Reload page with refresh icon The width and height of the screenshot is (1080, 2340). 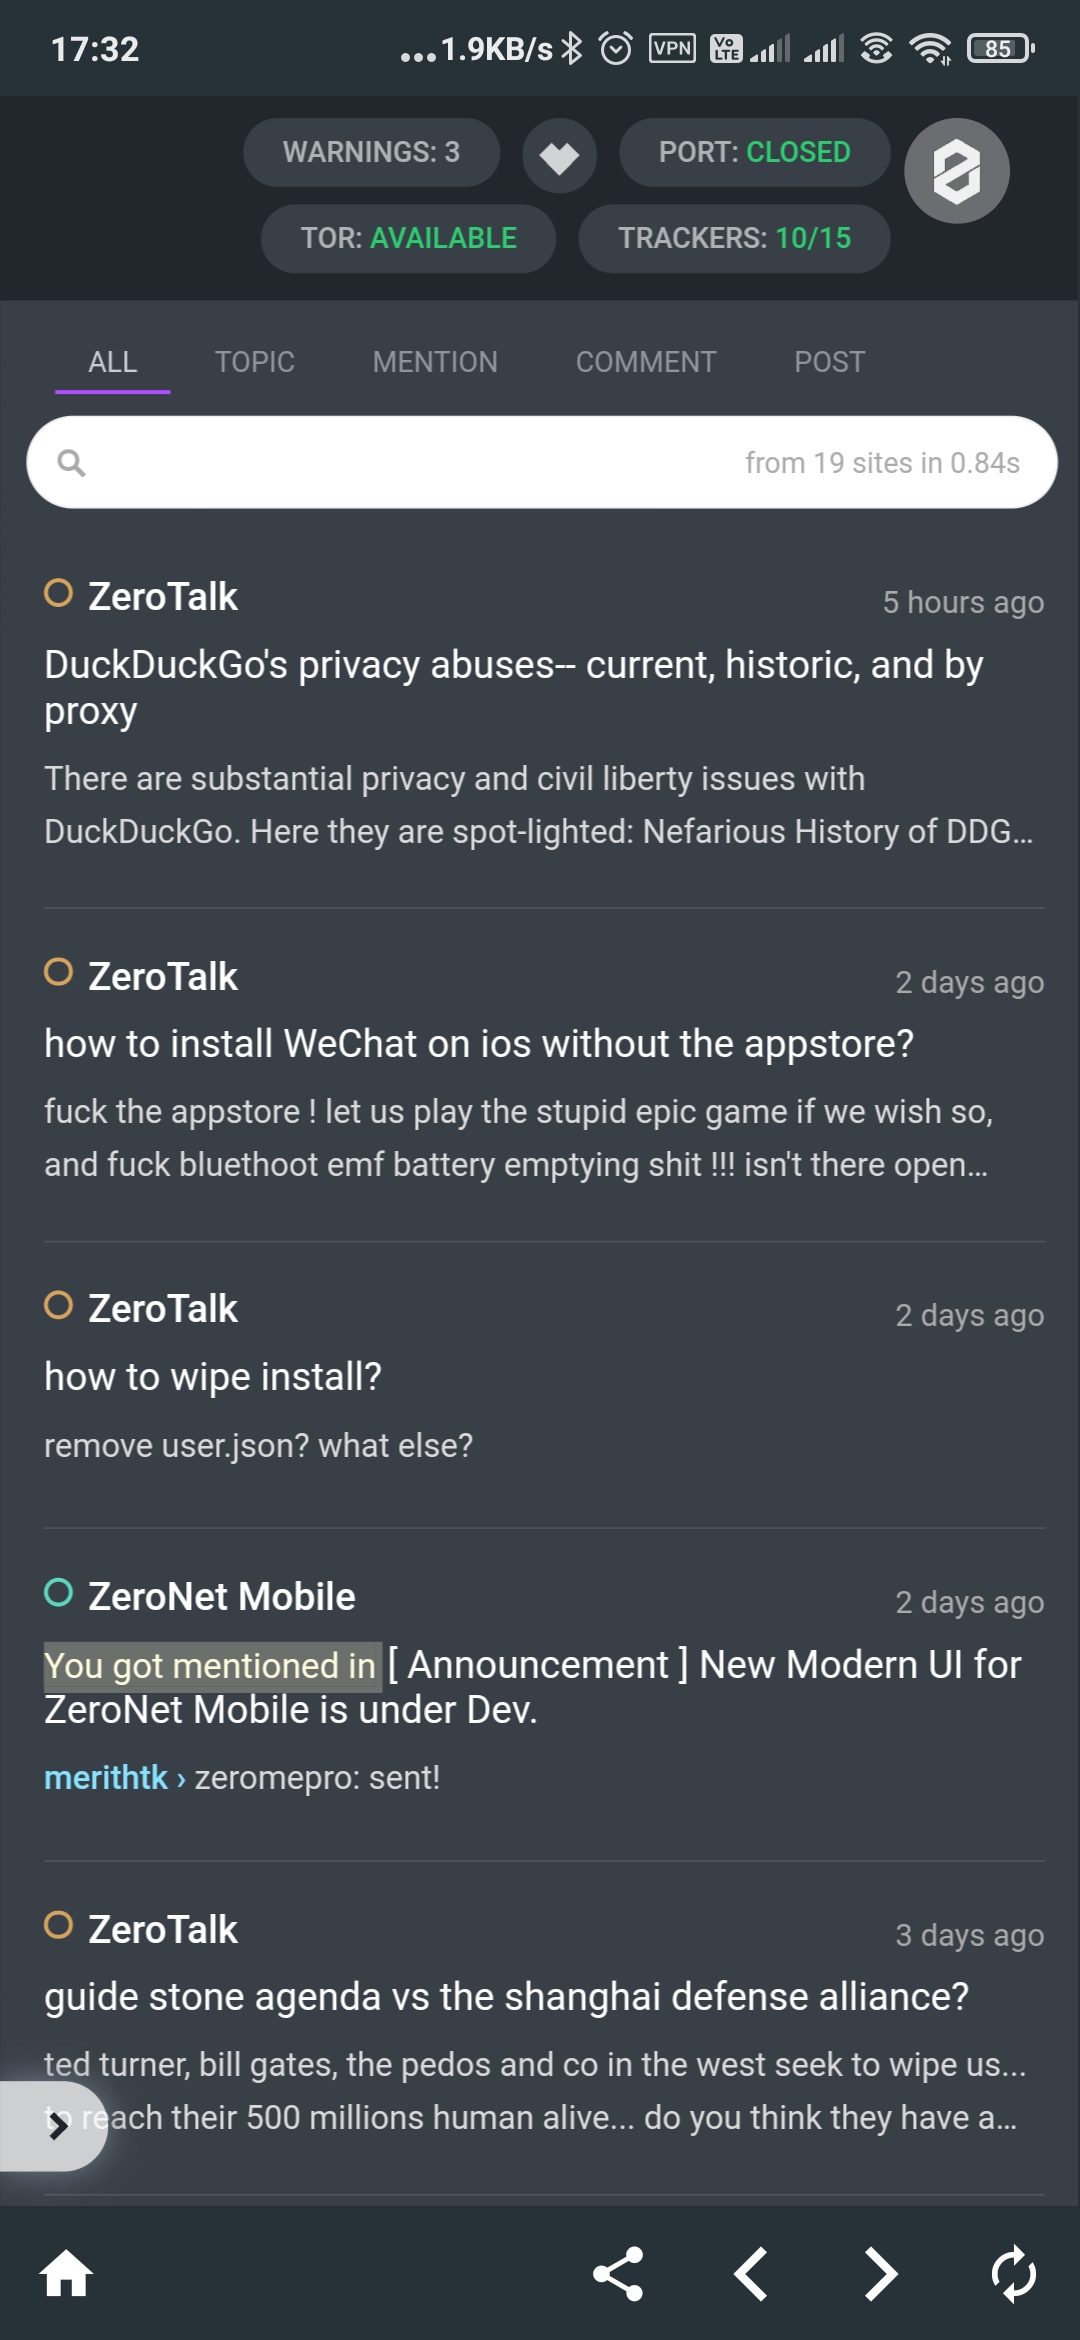point(1013,2273)
